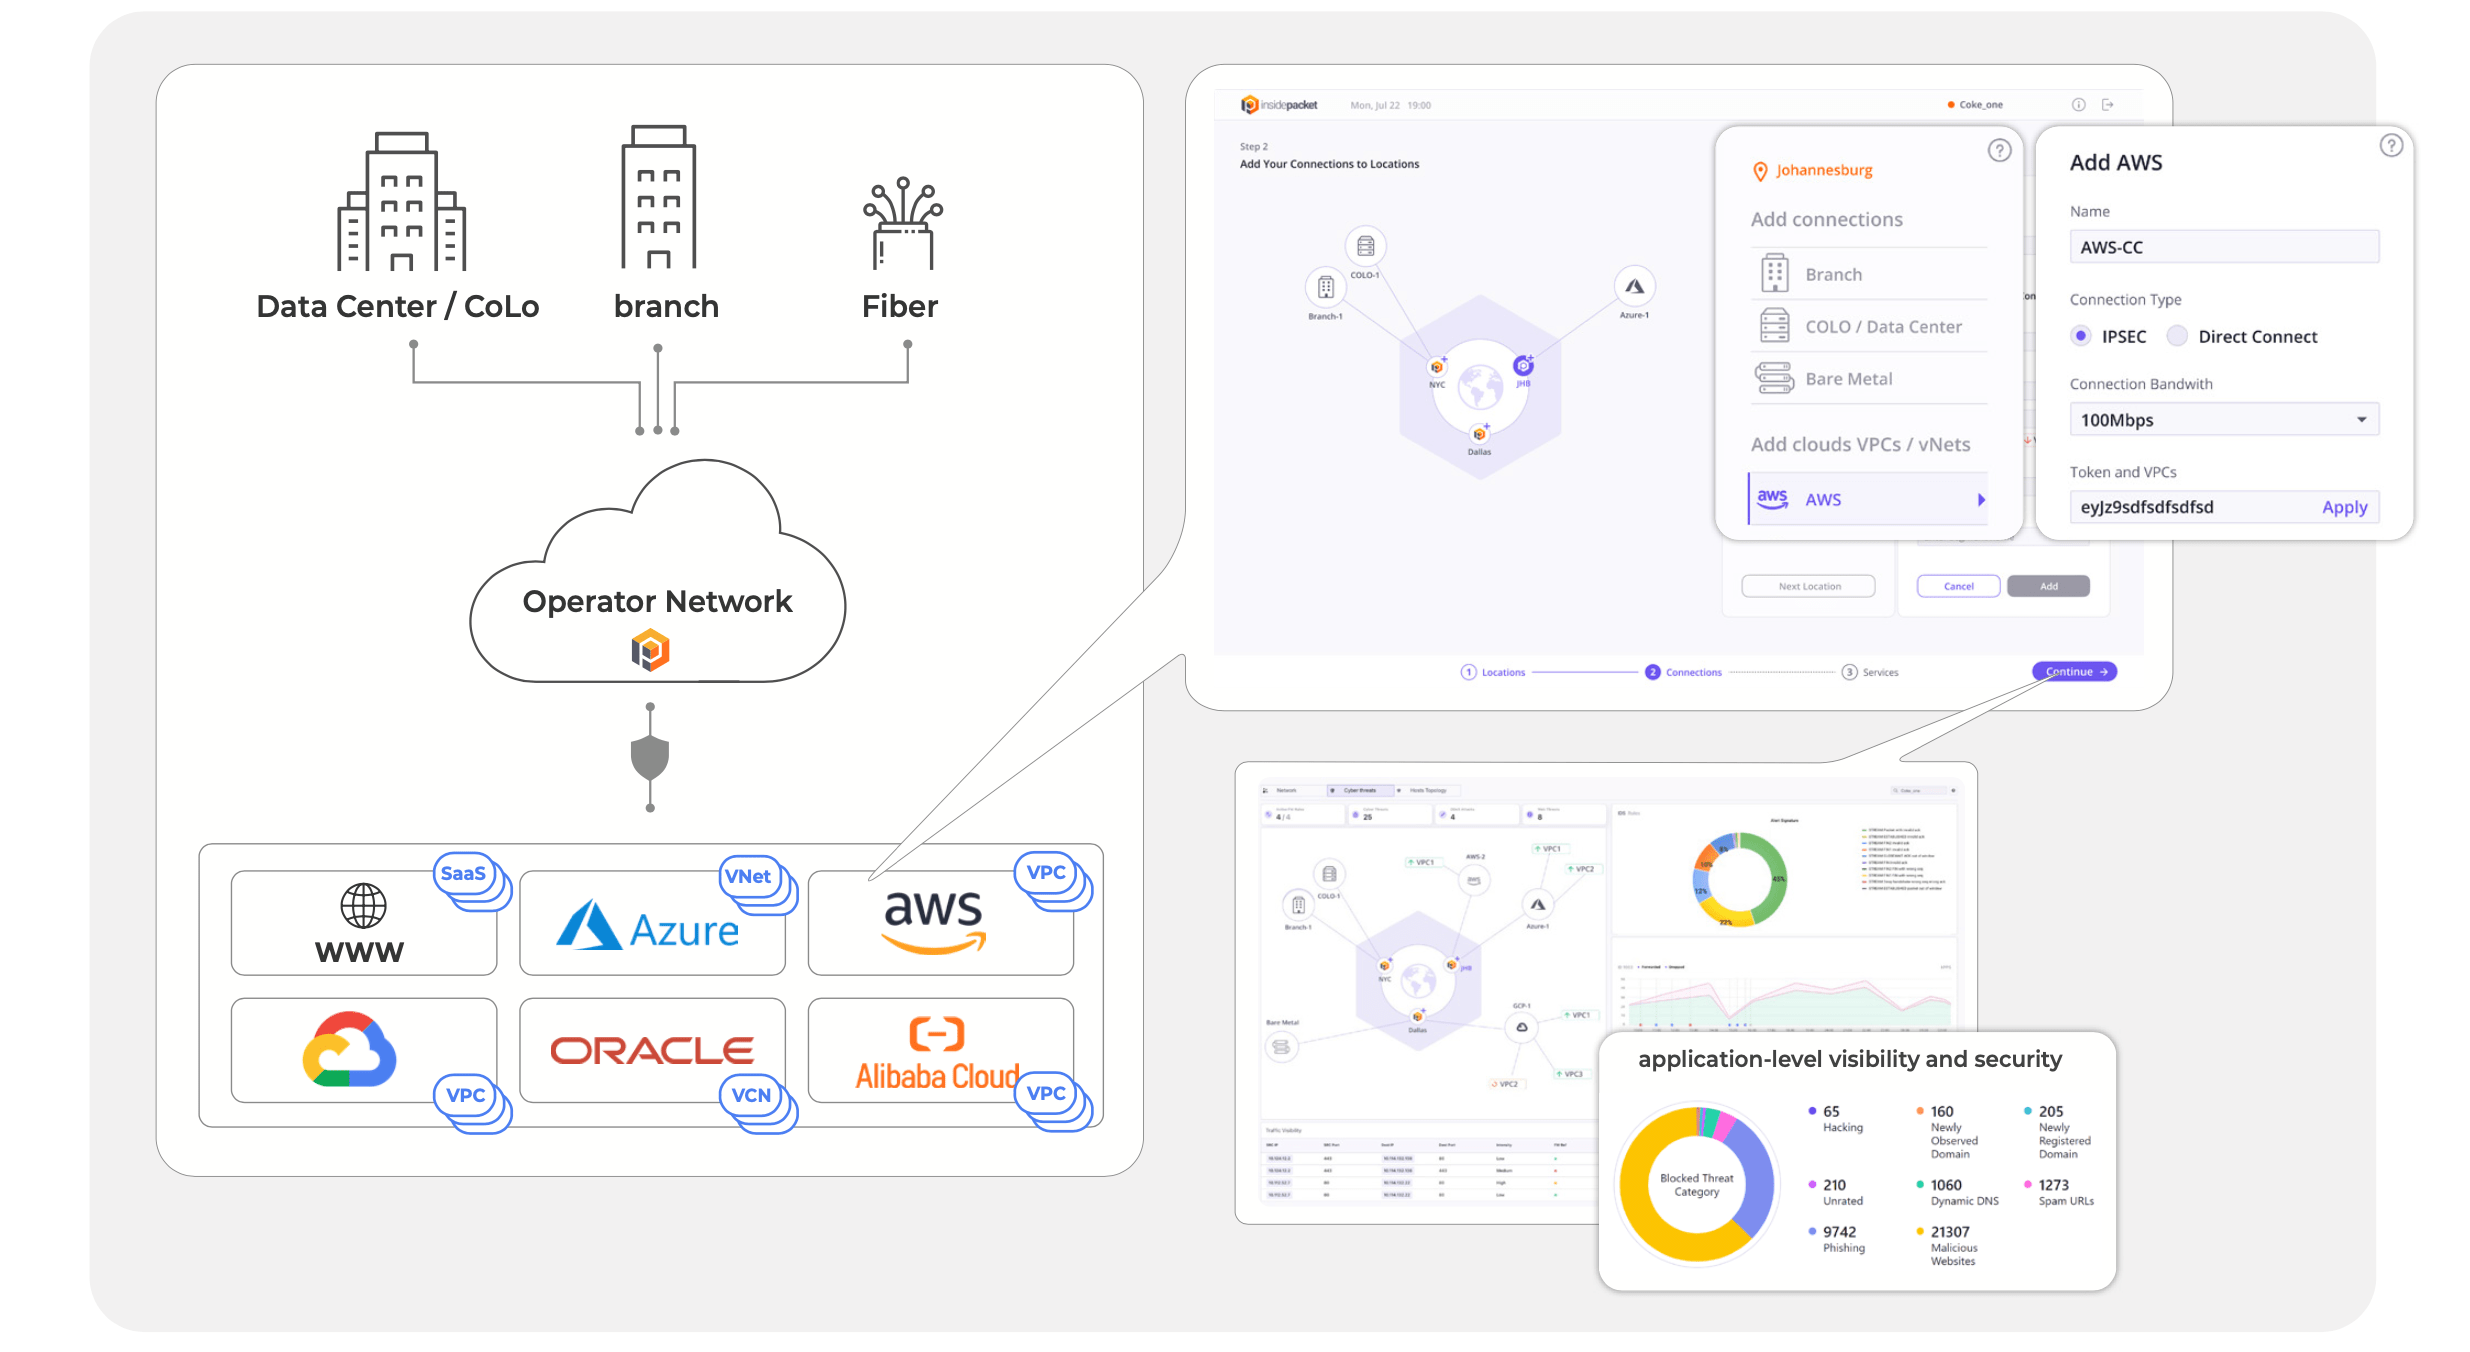Click the VNet badge on the Azure tile
Image resolution: width=2470 pixels, height=1352 pixels.
tap(748, 876)
